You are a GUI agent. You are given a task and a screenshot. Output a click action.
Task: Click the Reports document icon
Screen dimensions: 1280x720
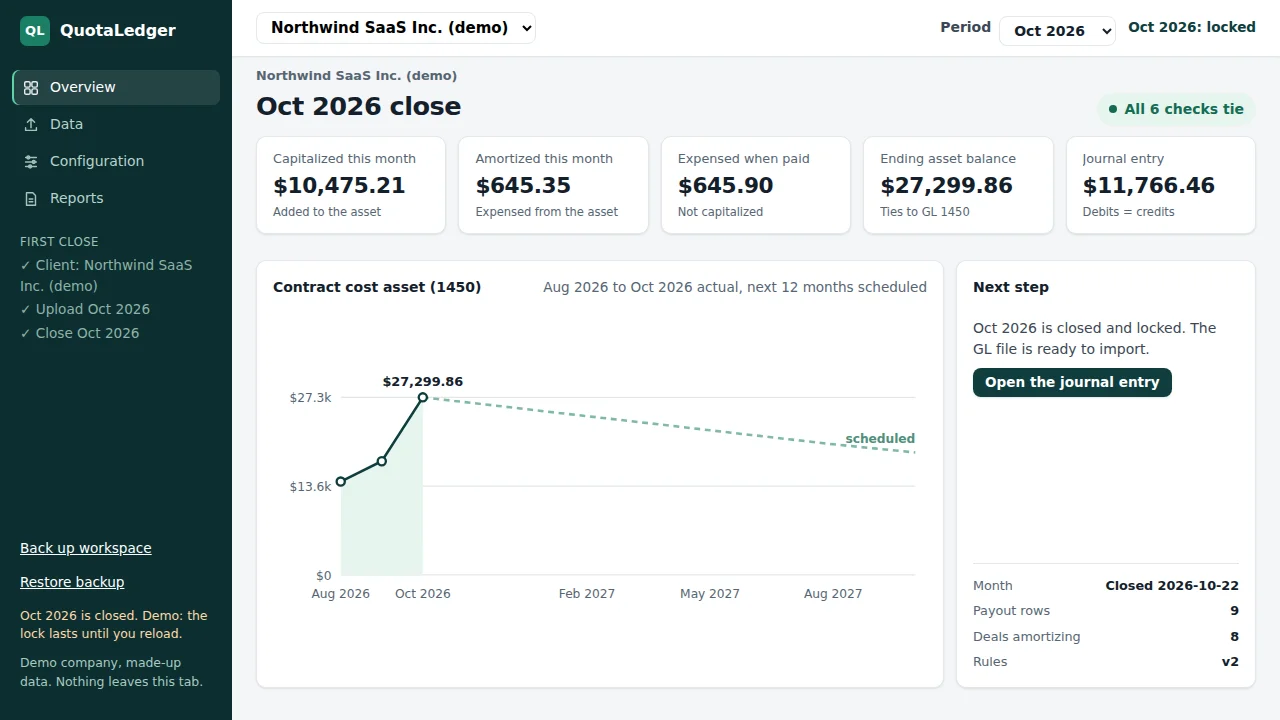click(31, 199)
